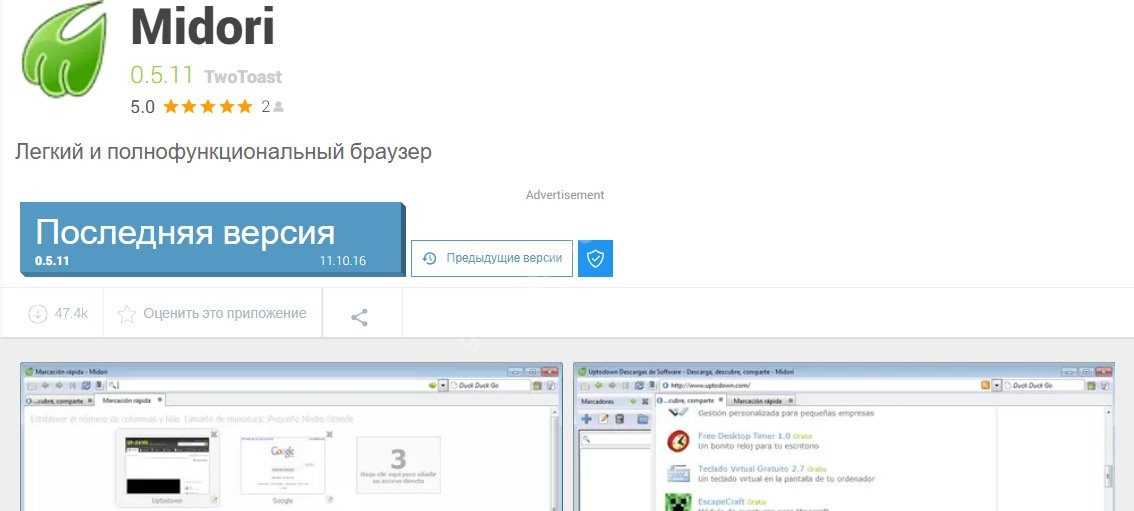The height and width of the screenshot is (511, 1134).
Task: Click the Advertisement label
Action: (565, 195)
